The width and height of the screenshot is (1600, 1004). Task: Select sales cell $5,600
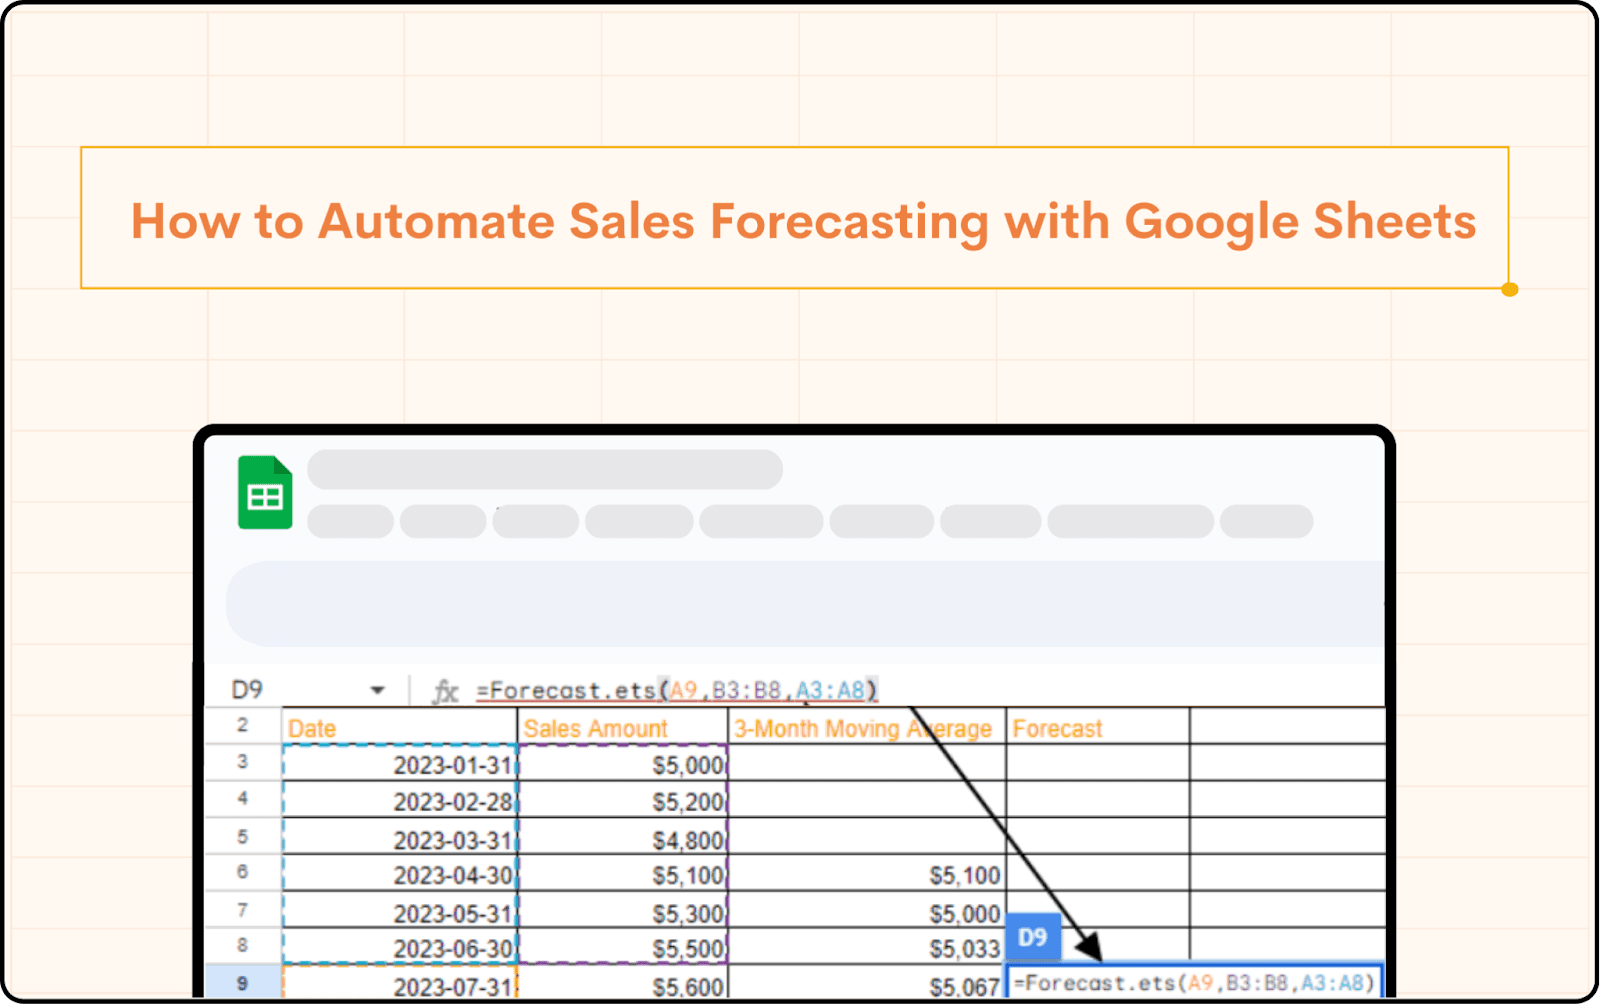623,983
